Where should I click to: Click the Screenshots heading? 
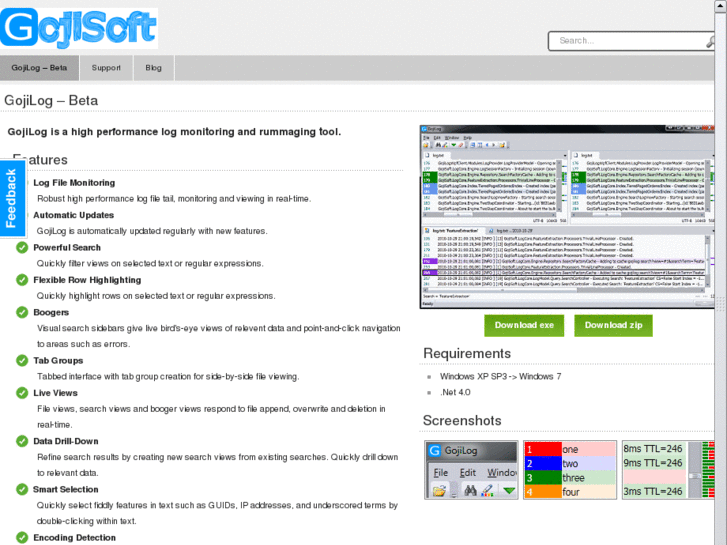tap(462, 421)
